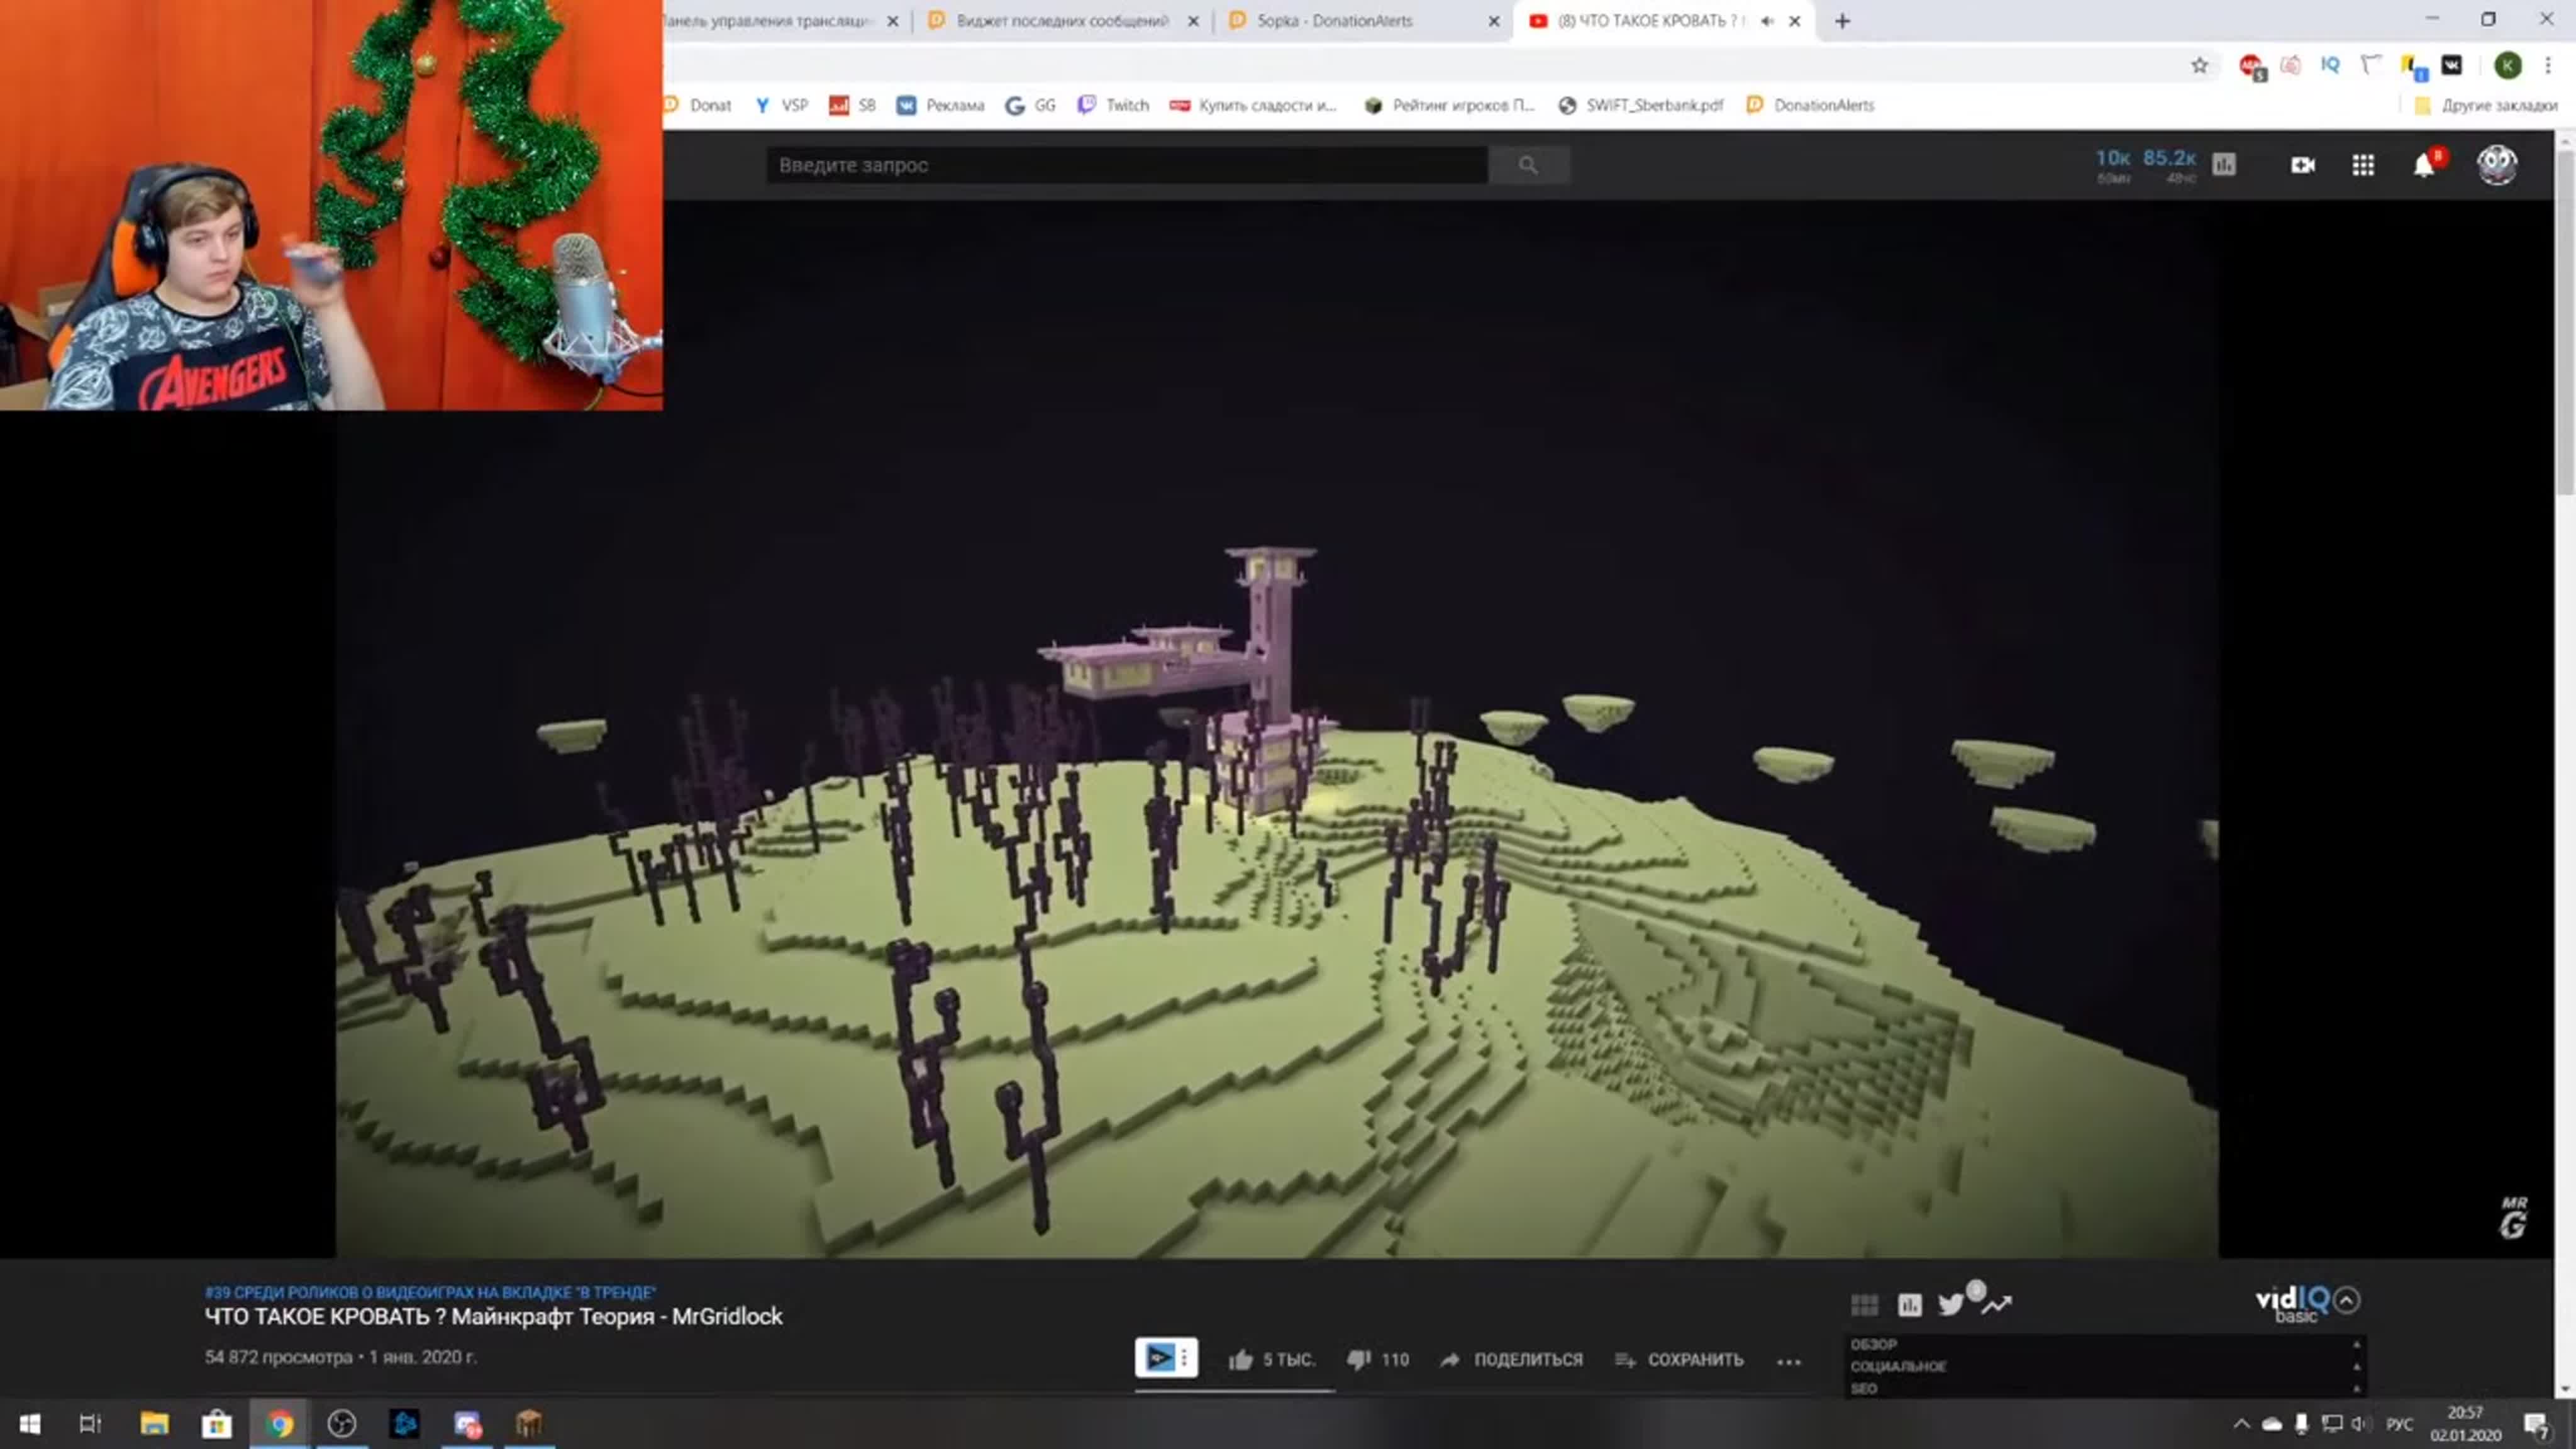Close the Sopka - DonationAlerts tab
The width and height of the screenshot is (2576, 1449).
1494,21
